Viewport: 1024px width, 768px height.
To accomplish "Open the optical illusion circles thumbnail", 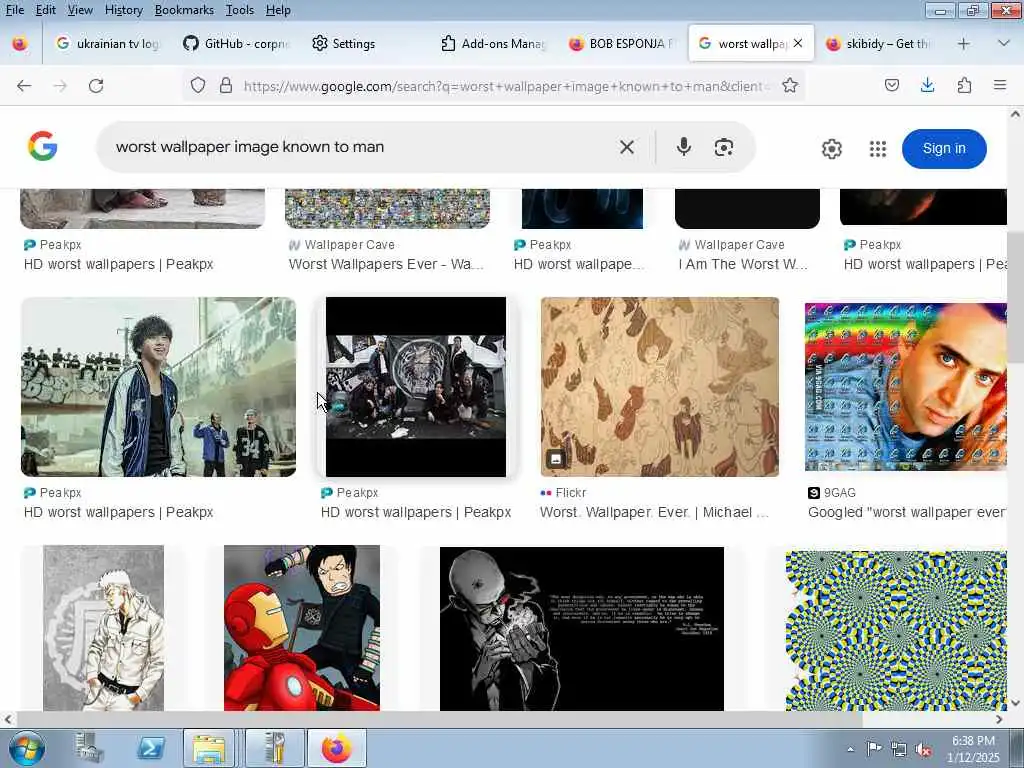I will (x=896, y=630).
